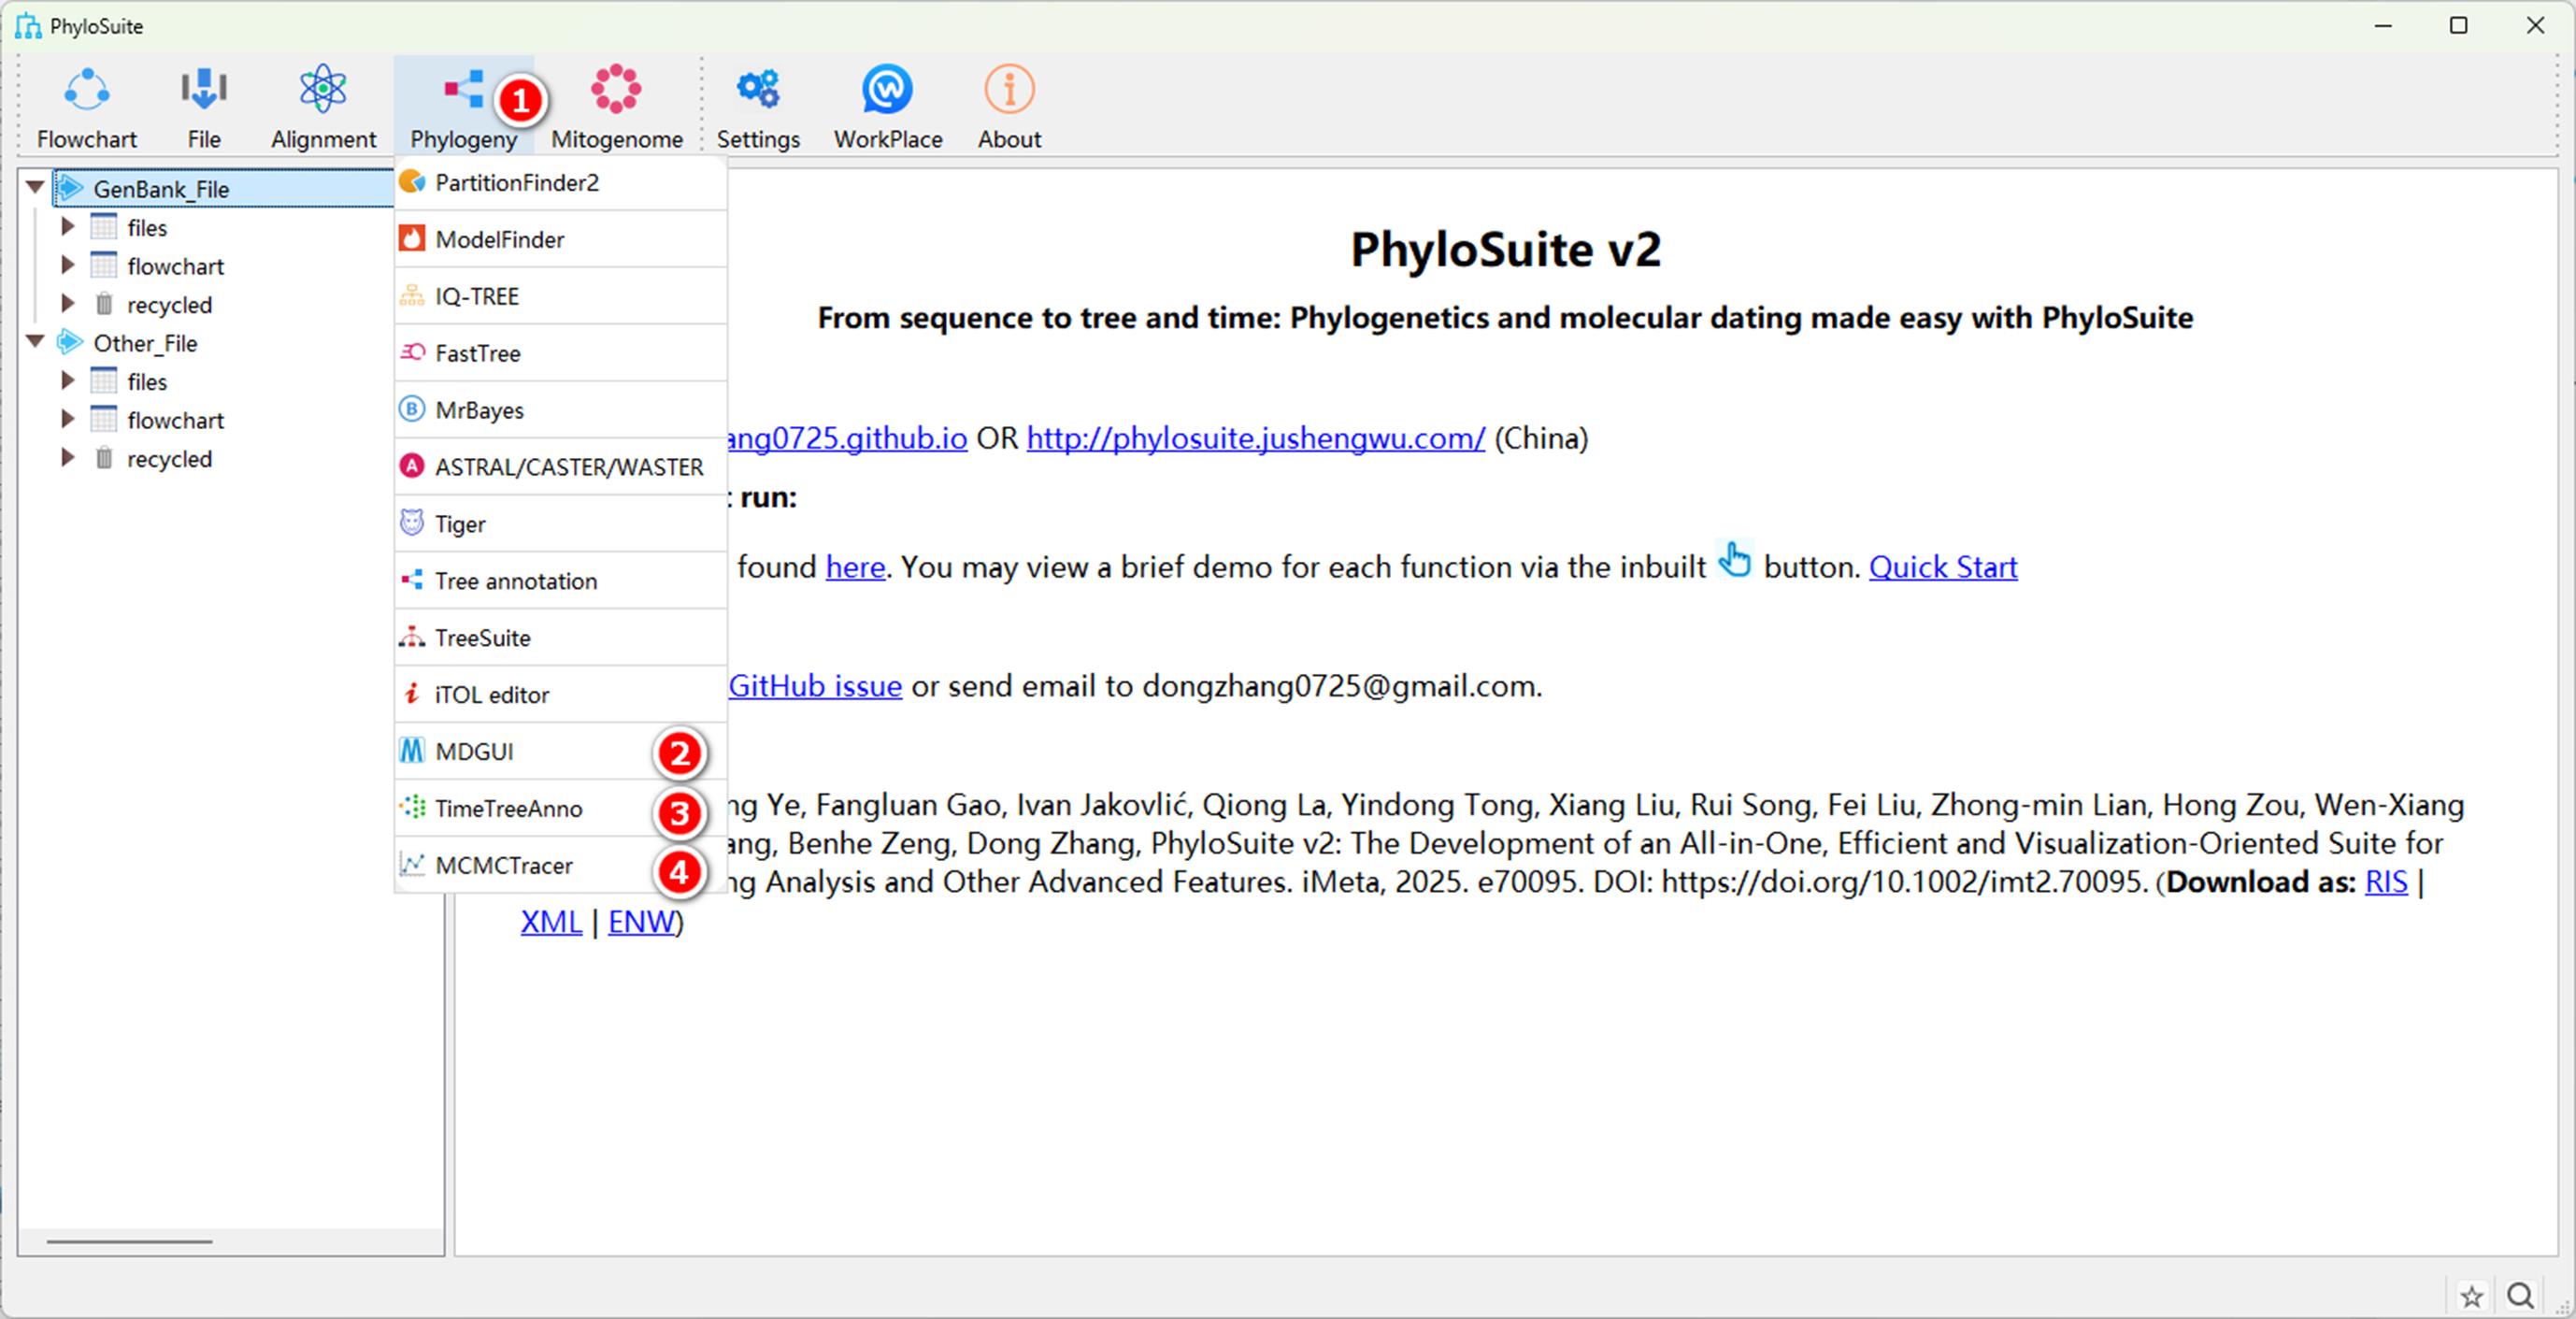Expand files under Other_File

click(x=68, y=381)
